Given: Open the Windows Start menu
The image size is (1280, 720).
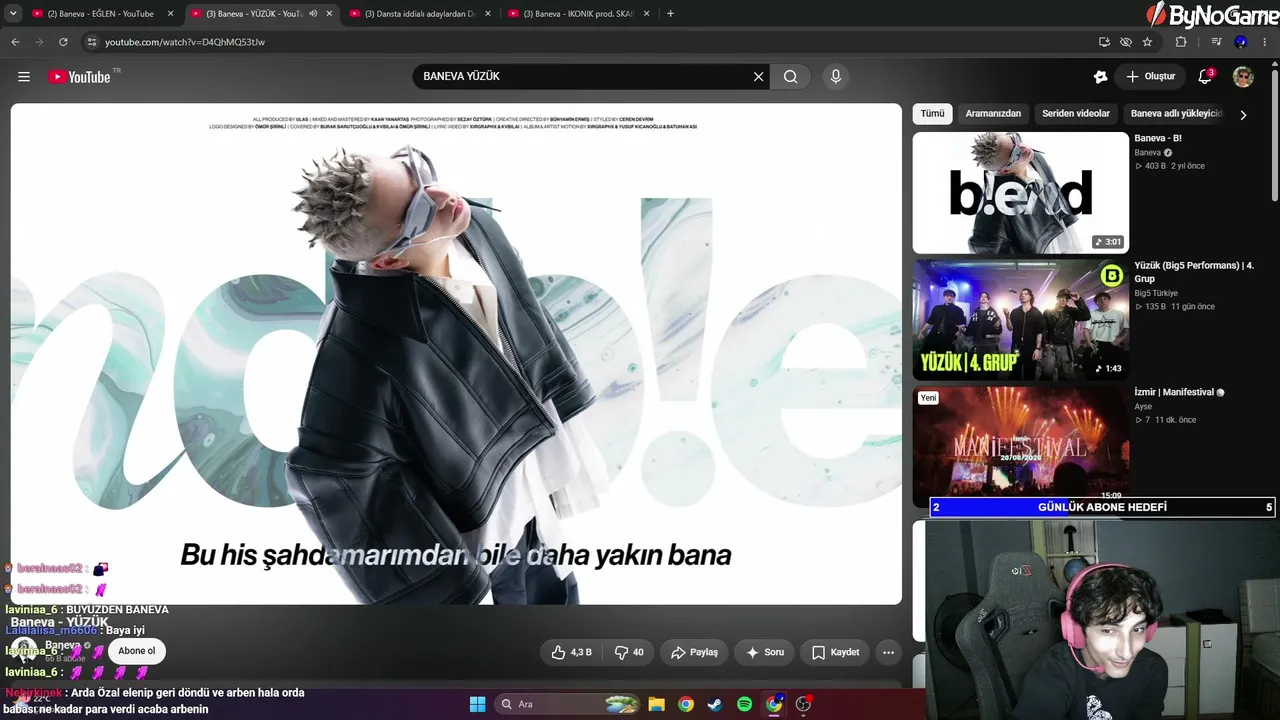Looking at the screenshot, I should (477, 704).
